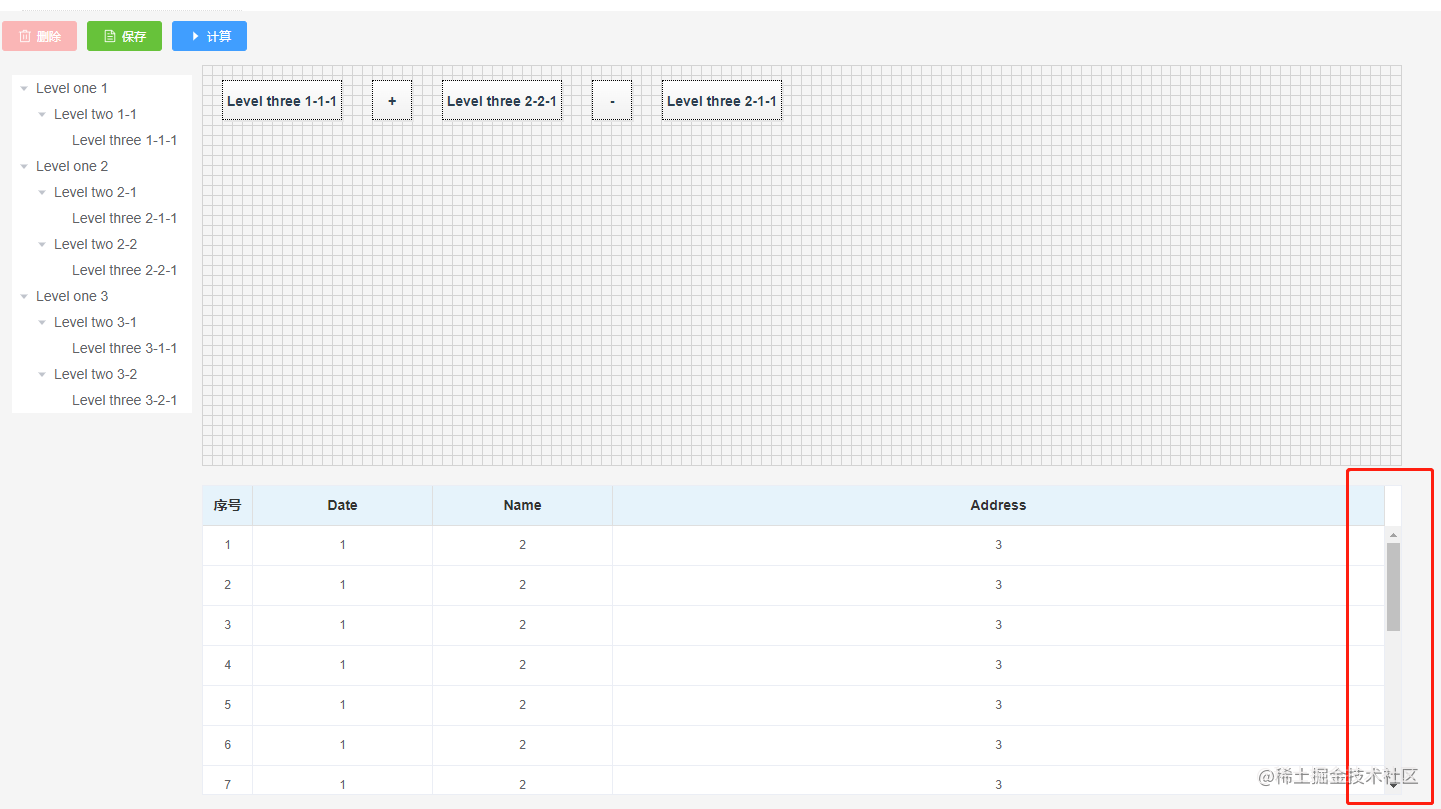This screenshot has height=809, width=1441.
Task: Collapse the Level one 2 tree node
Action: pyautogui.click(x=24, y=167)
